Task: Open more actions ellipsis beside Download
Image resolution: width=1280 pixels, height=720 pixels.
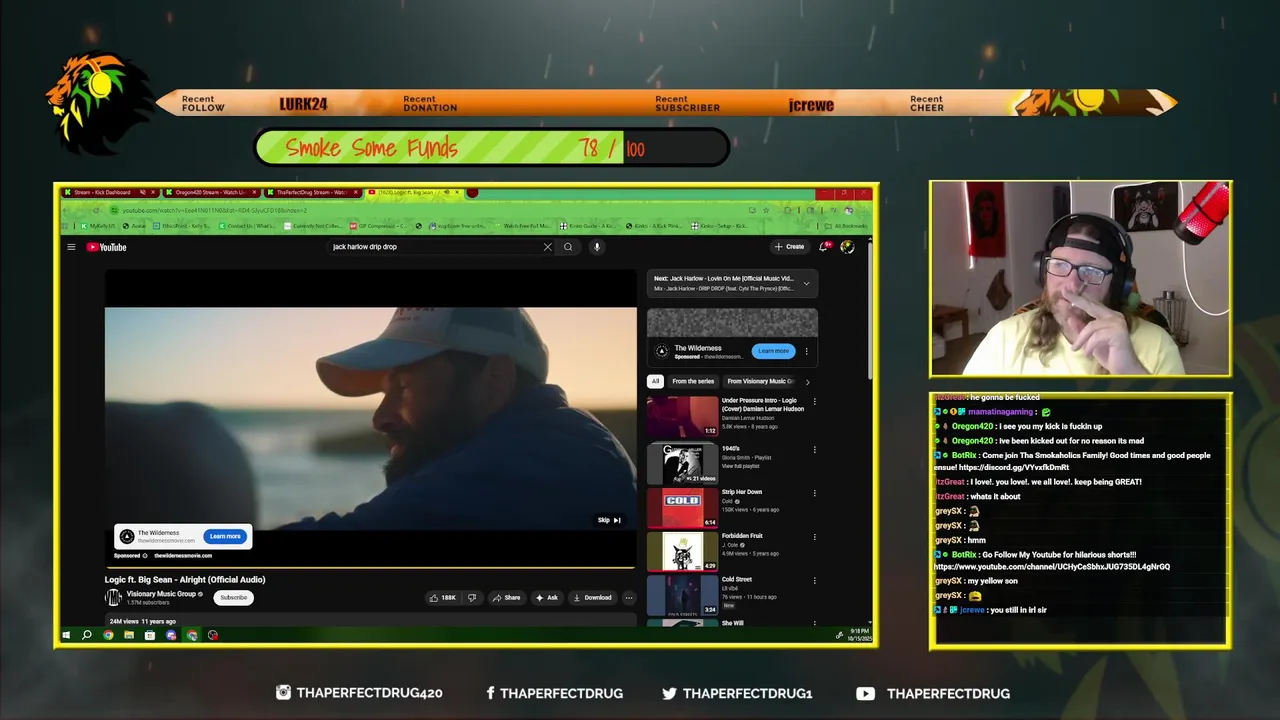Action: [628, 598]
